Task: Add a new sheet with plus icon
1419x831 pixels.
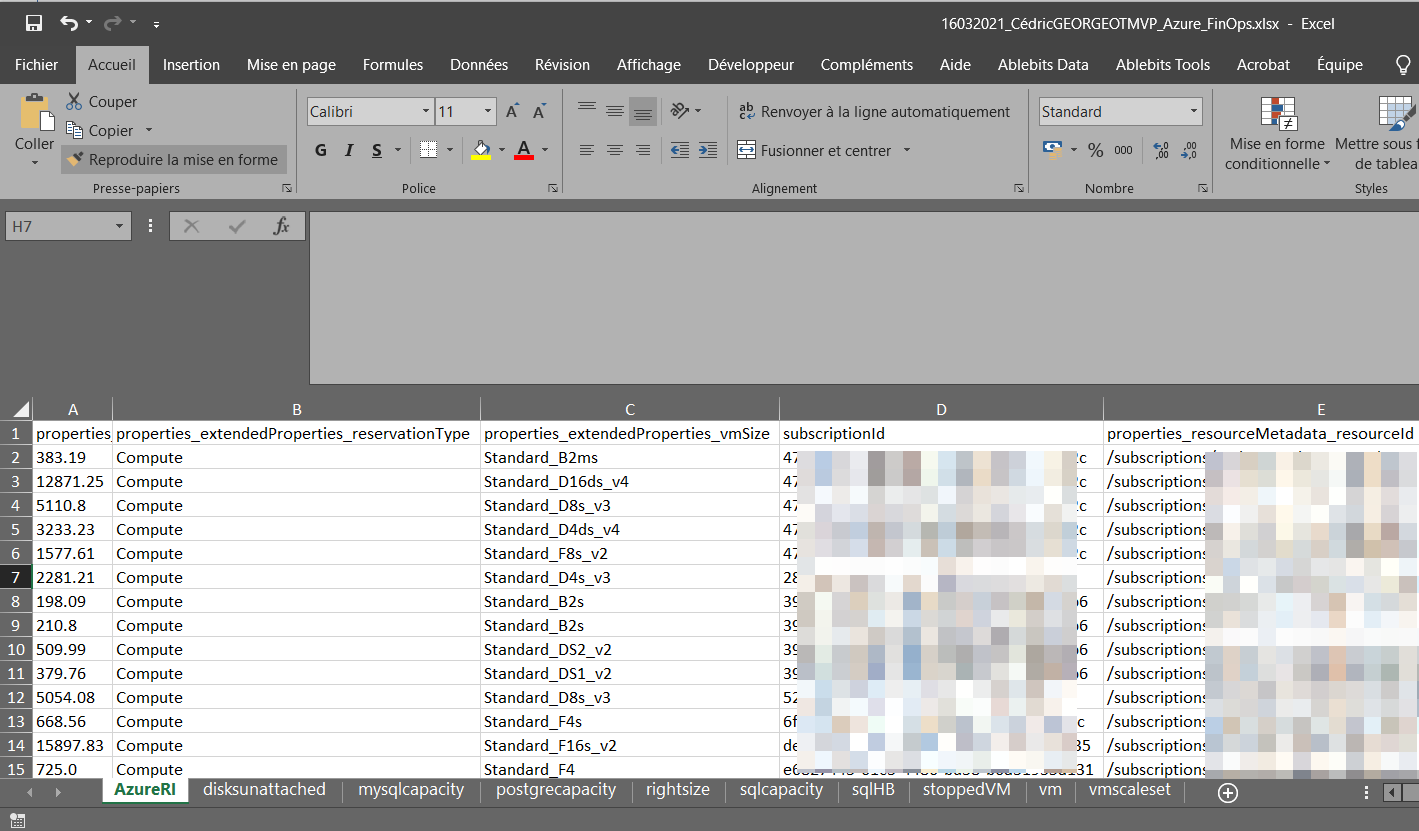Action: point(1228,792)
